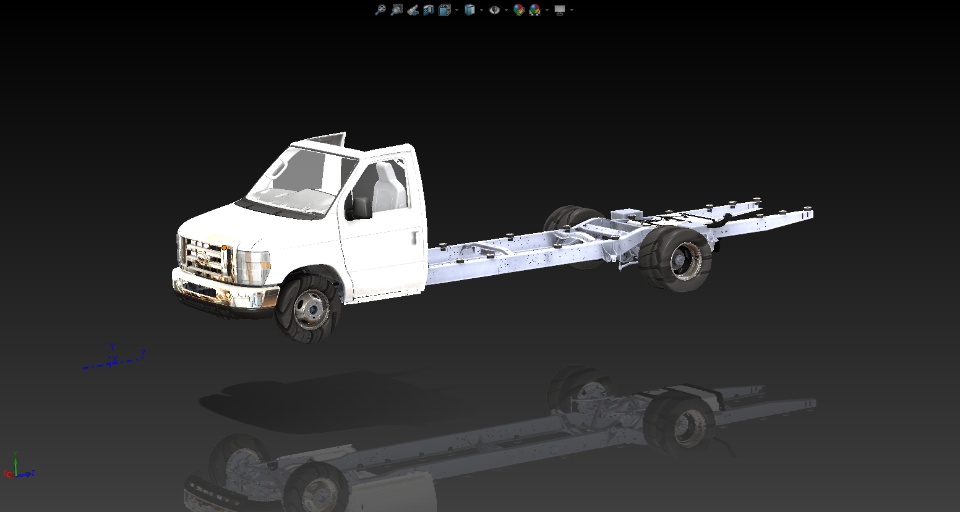The width and height of the screenshot is (960, 512).
Task: Open the View Orientation dropdown arrow
Action: [457, 10]
